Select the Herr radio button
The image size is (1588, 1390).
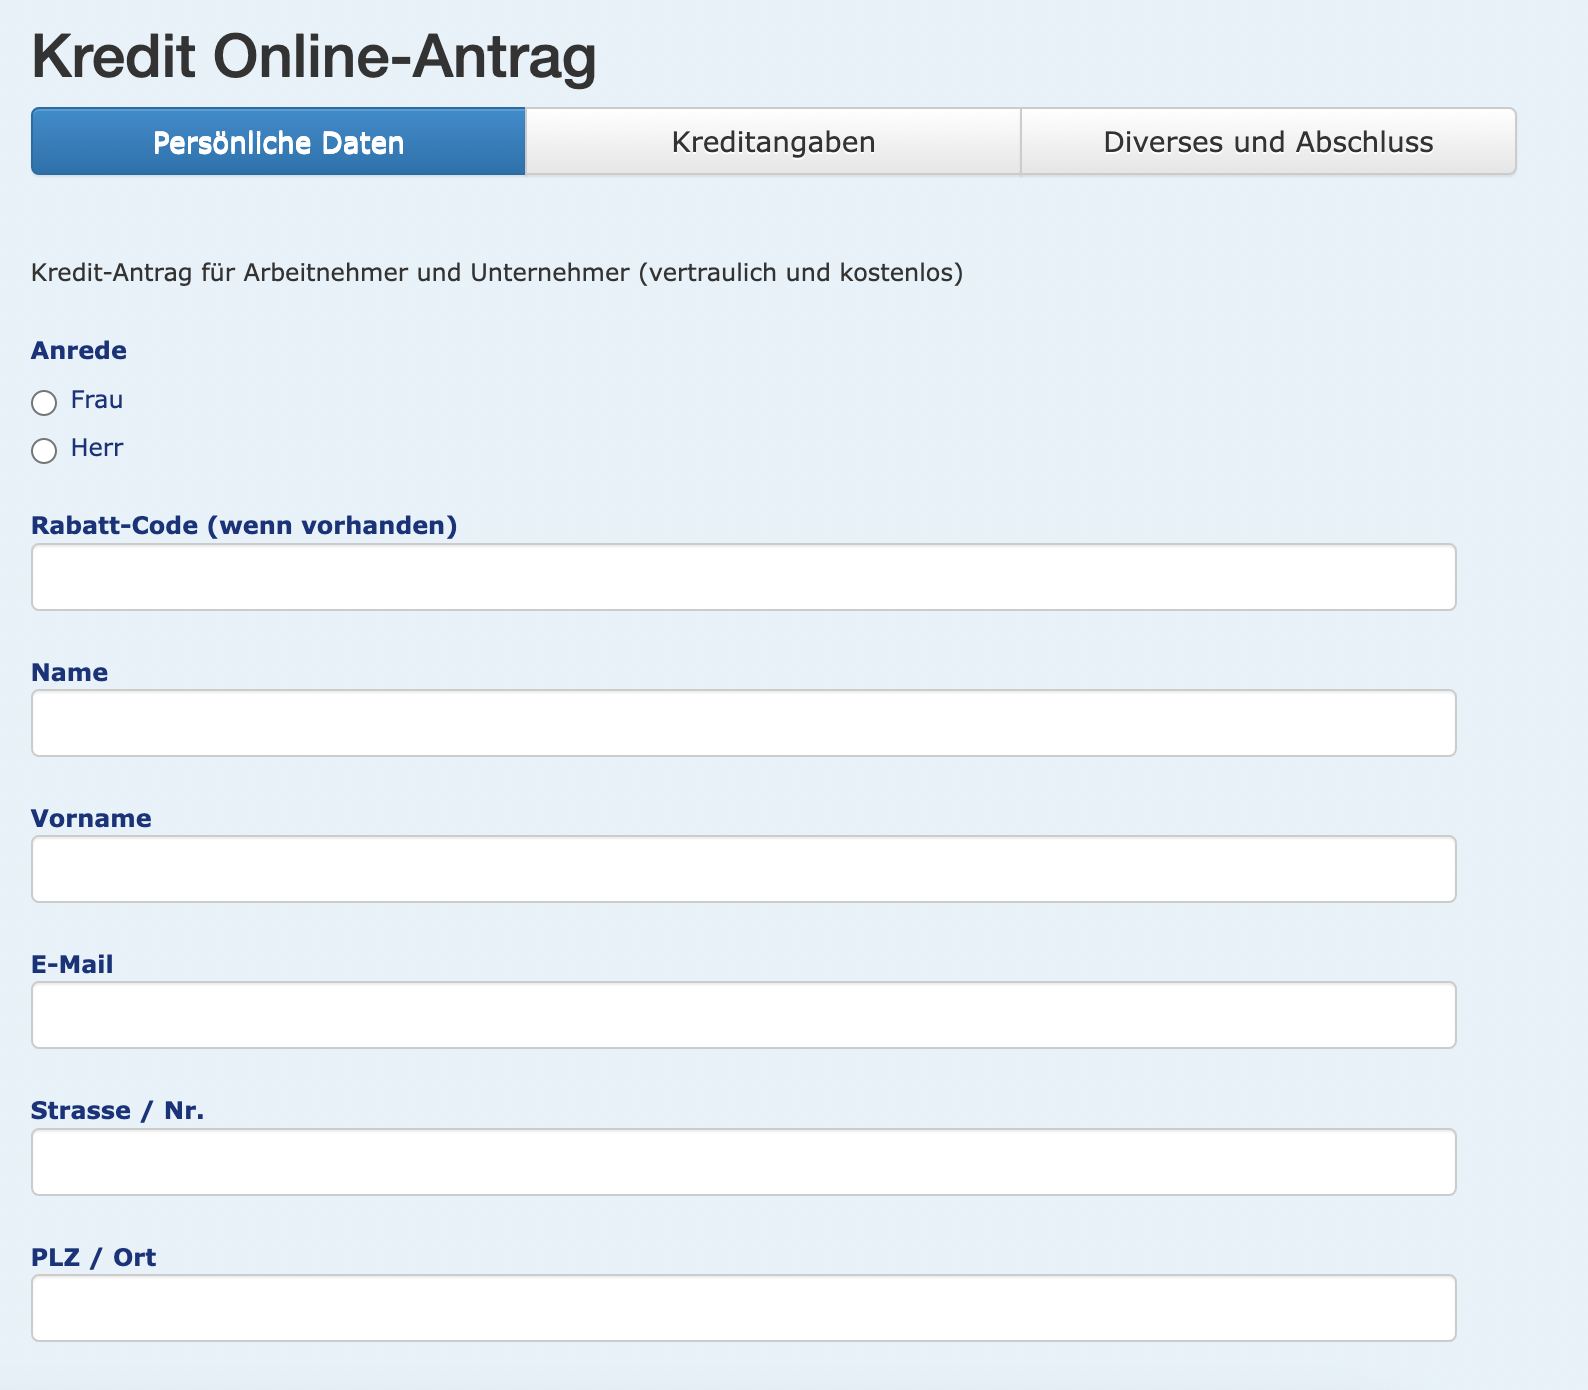44,451
